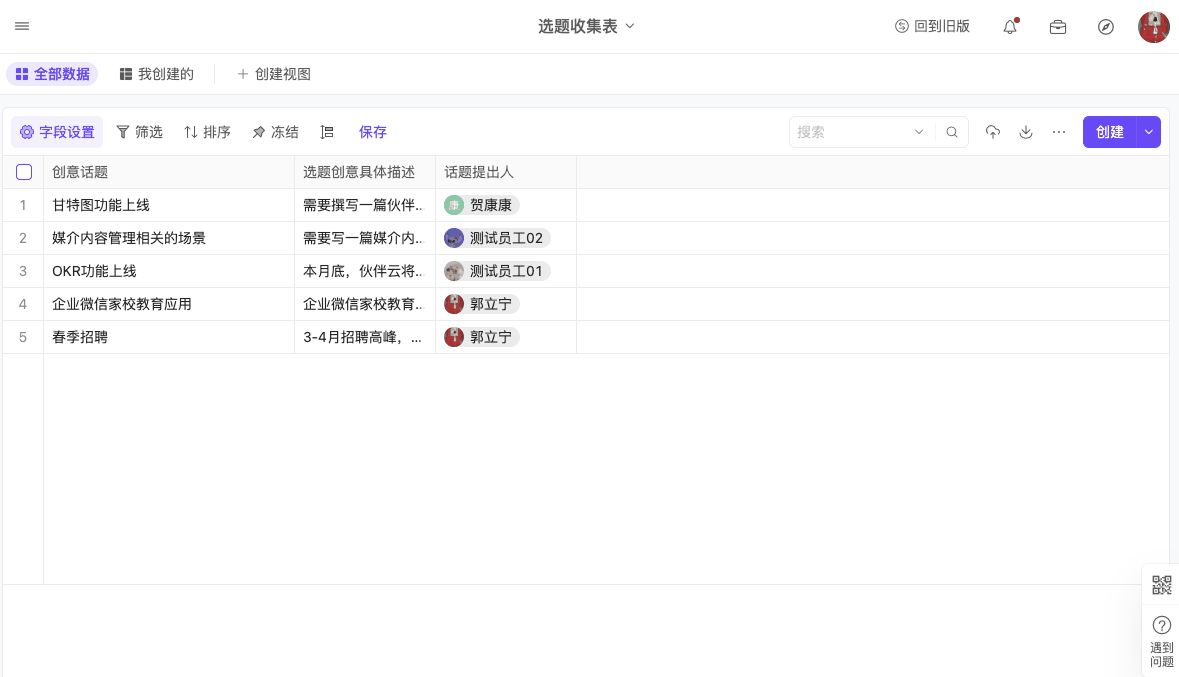Image resolution: width=1179 pixels, height=677 pixels.
Task: Click the 保存 link
Action: pyautogui.click(x=373, y=132)
